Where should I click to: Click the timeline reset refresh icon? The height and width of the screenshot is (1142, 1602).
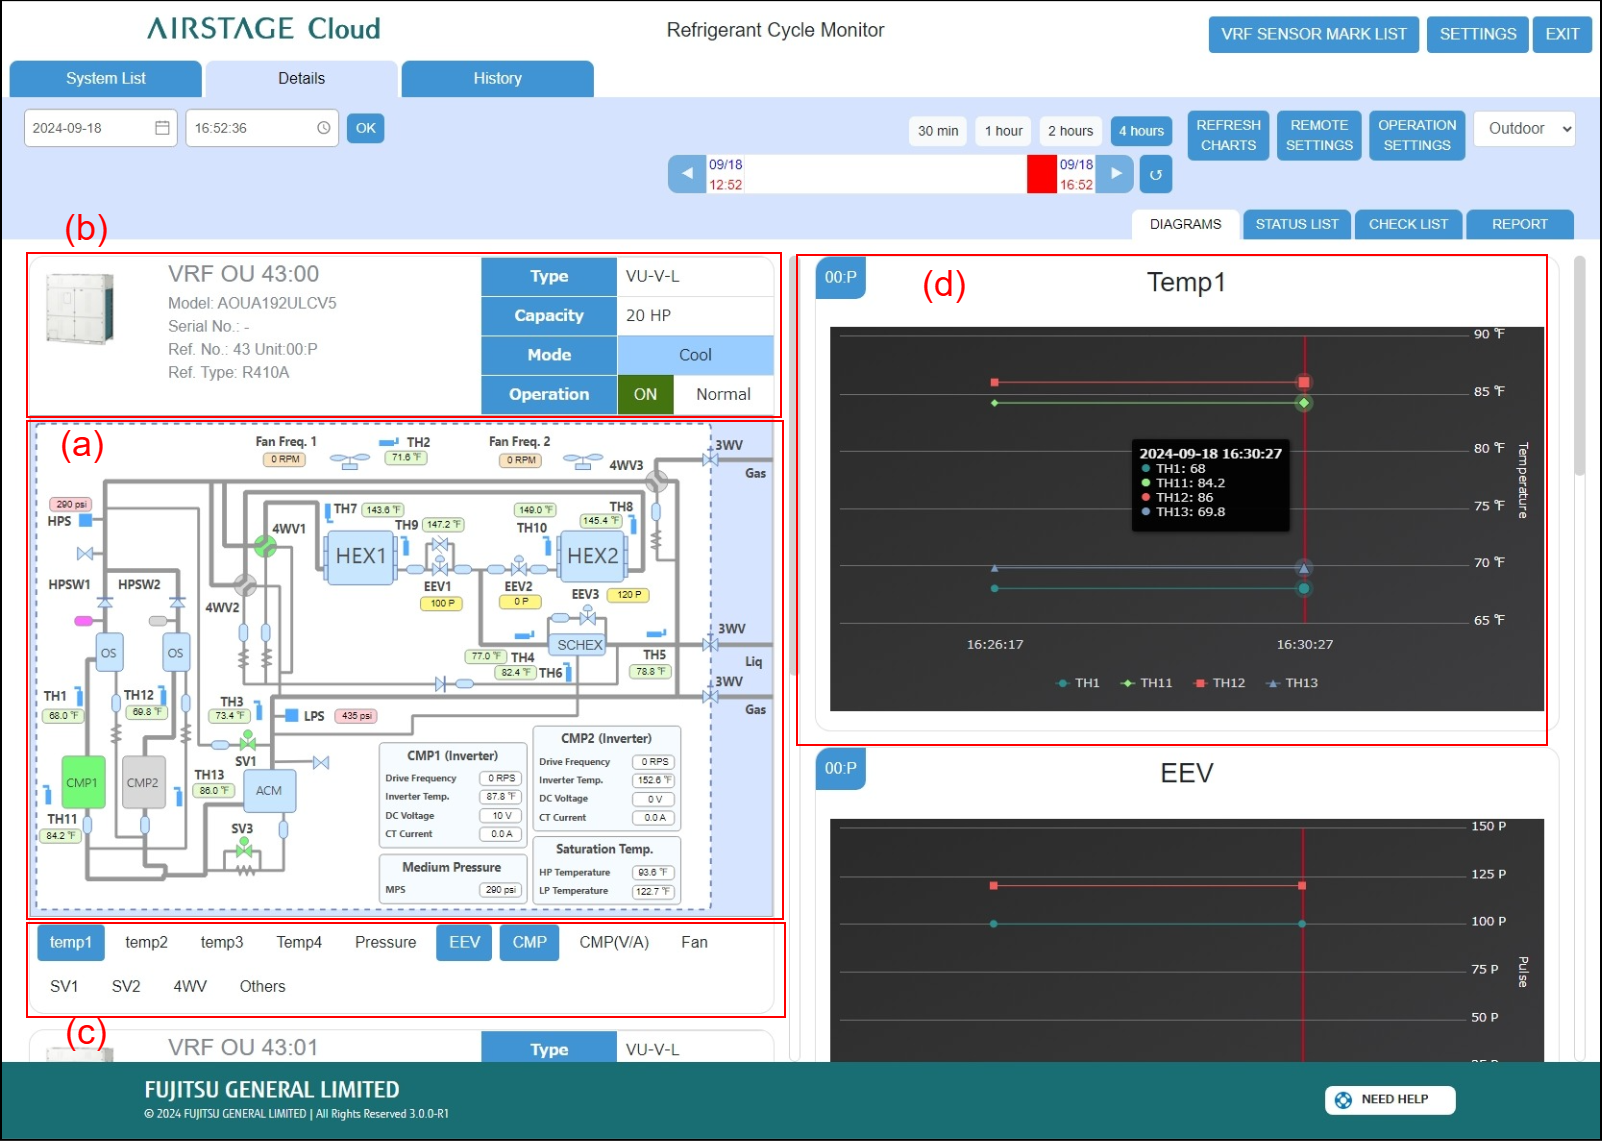pos(1156,174)
